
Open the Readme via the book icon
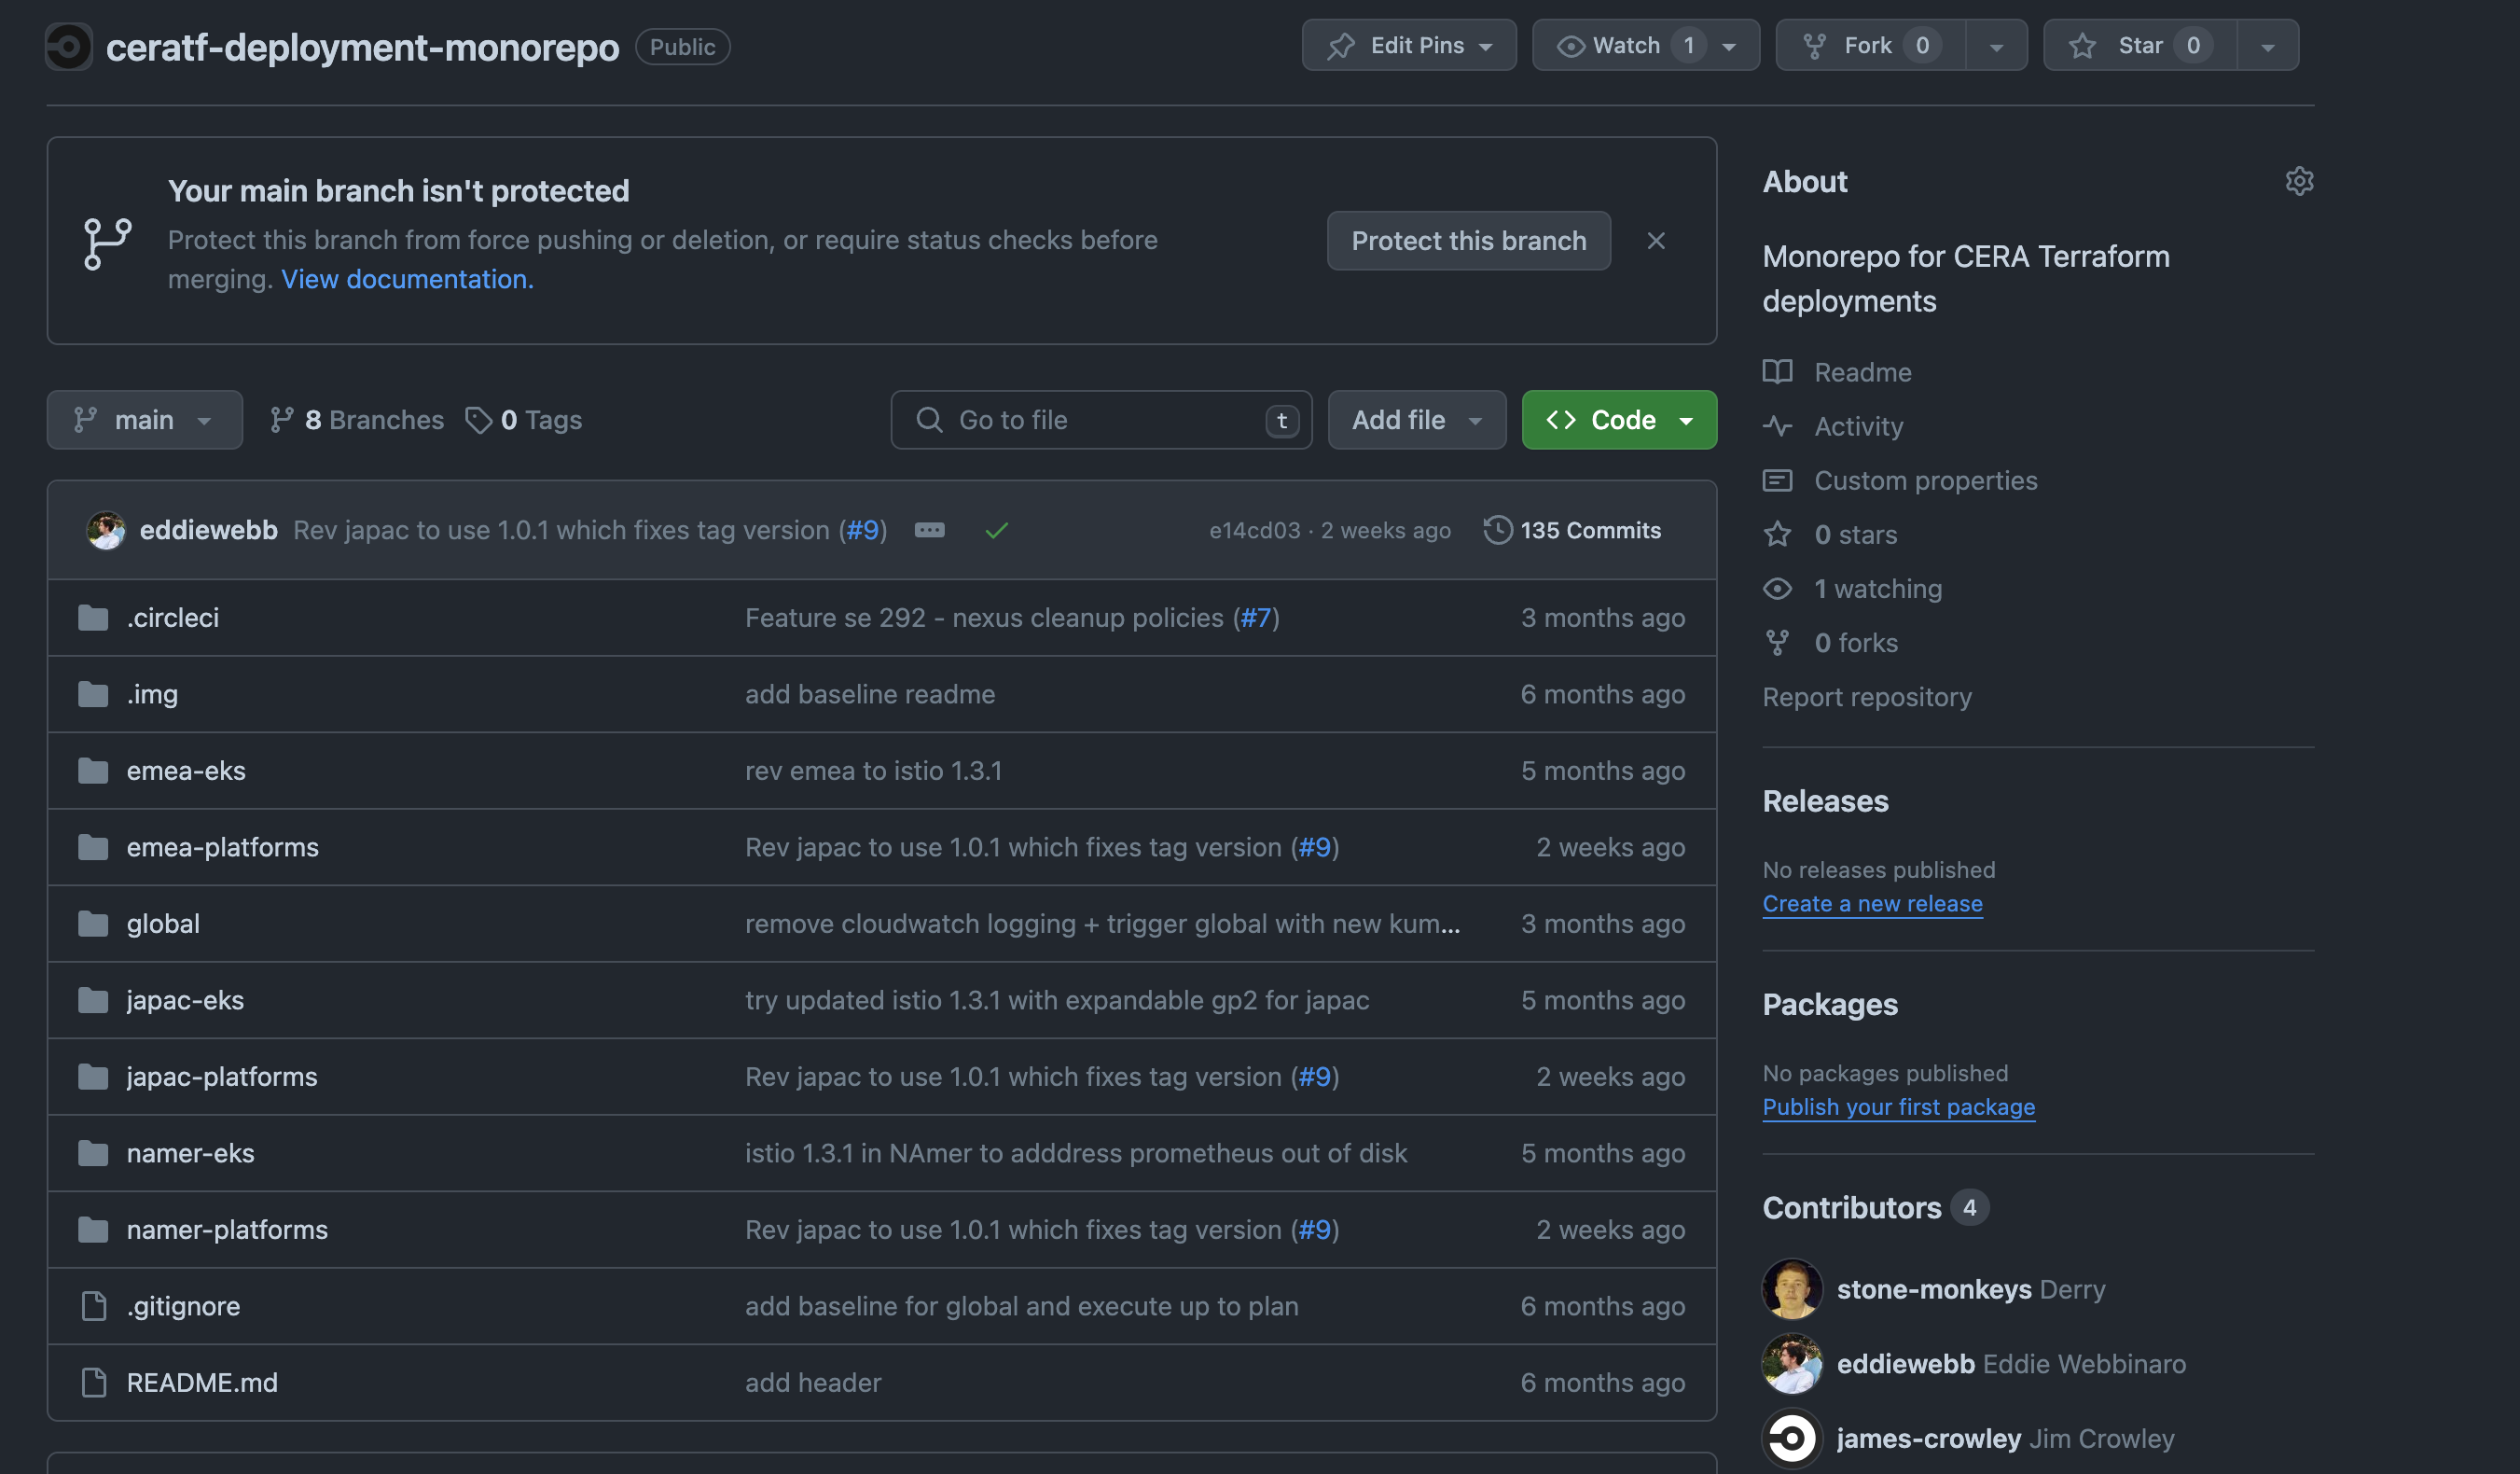tap(1862, 371)
